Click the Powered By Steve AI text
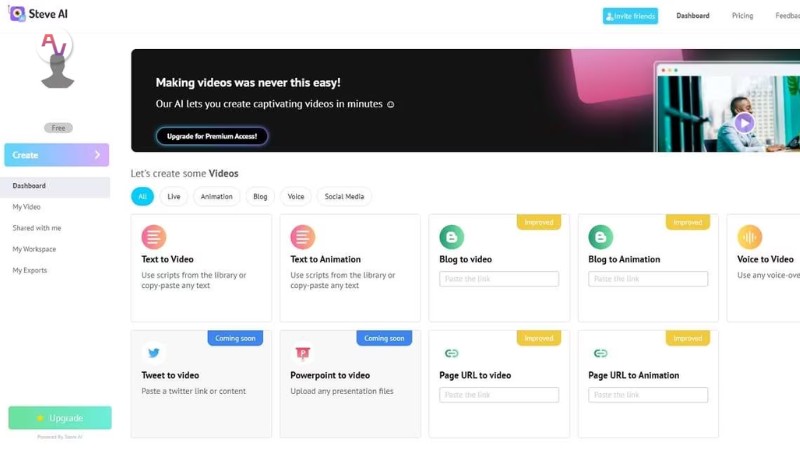 click(x=60, y=437)
